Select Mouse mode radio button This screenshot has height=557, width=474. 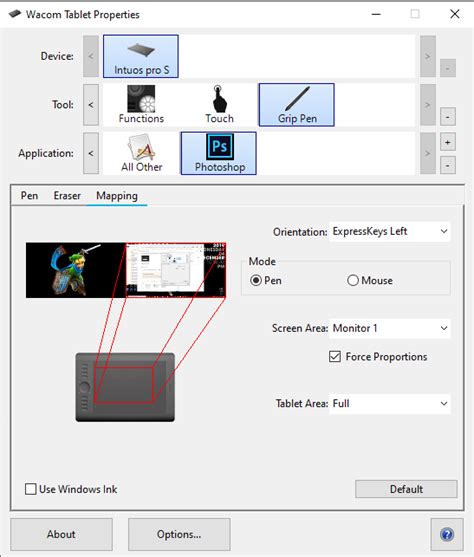point(352,280)
